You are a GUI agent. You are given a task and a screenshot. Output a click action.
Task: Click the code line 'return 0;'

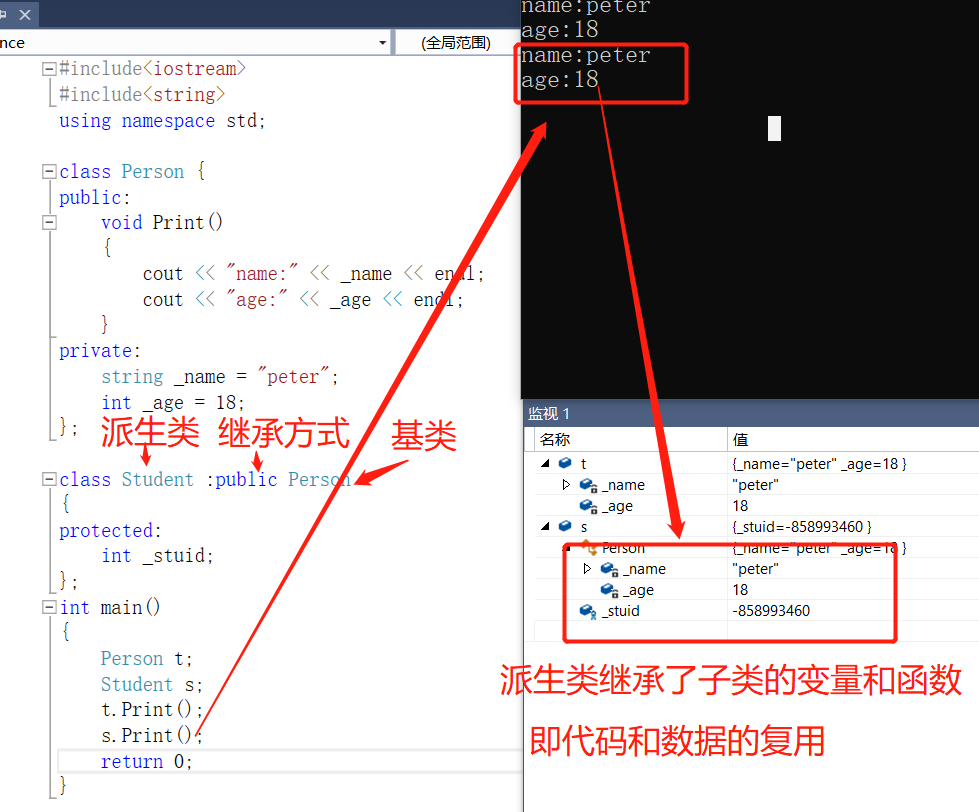point(147,761)
